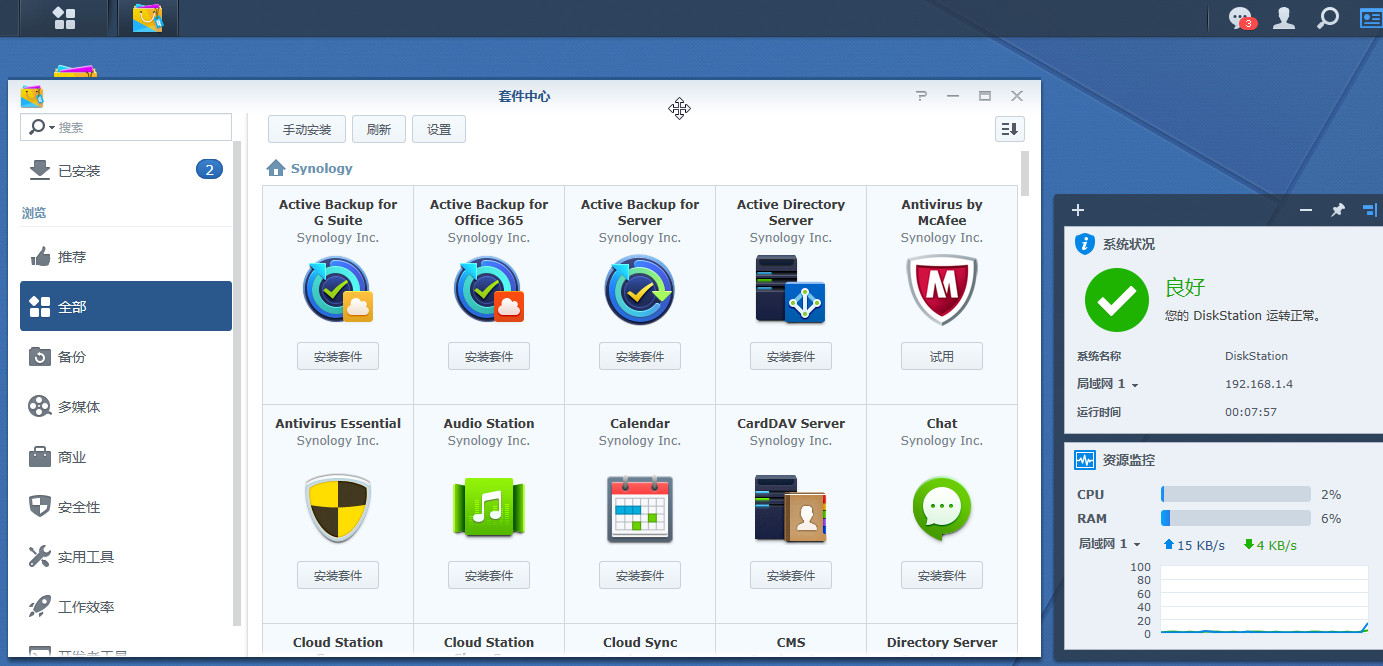Click Antivirus Essential shield icon
This screenshot has height=666, width=1383.
[x=338, y=508]
